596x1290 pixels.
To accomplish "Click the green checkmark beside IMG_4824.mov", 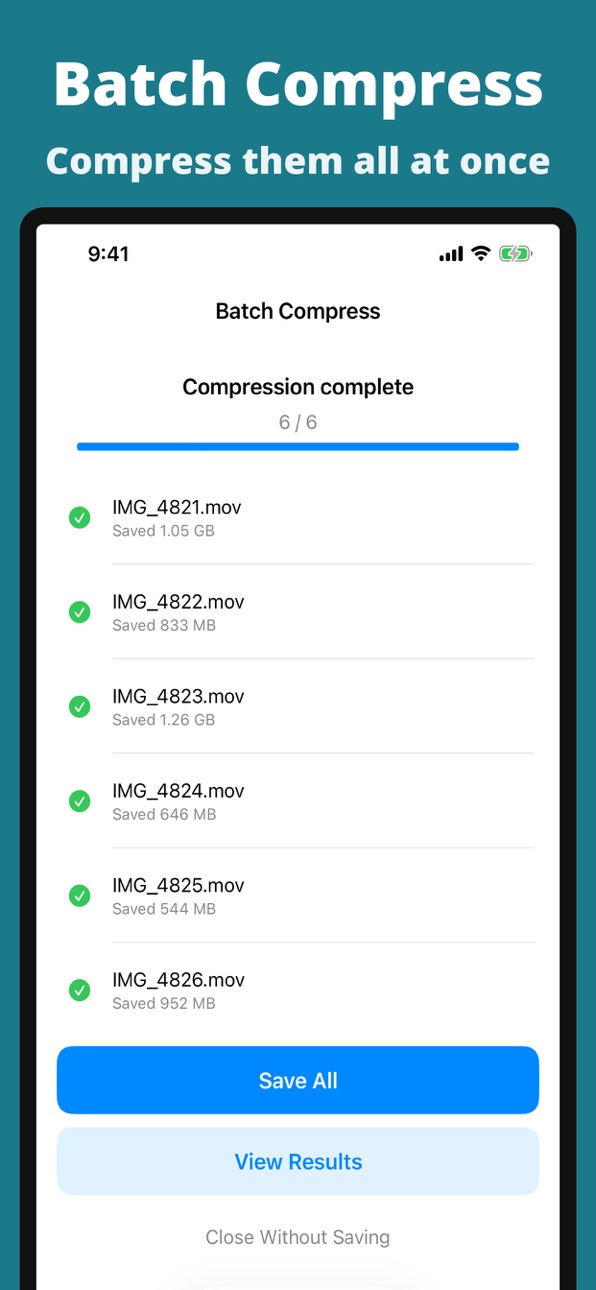I will 79,801.
